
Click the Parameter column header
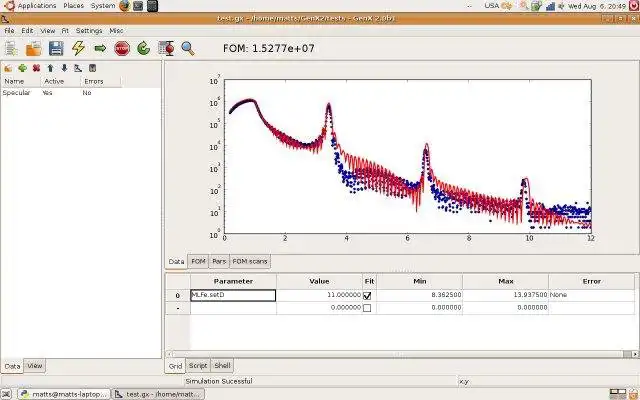tap(233, 282)
